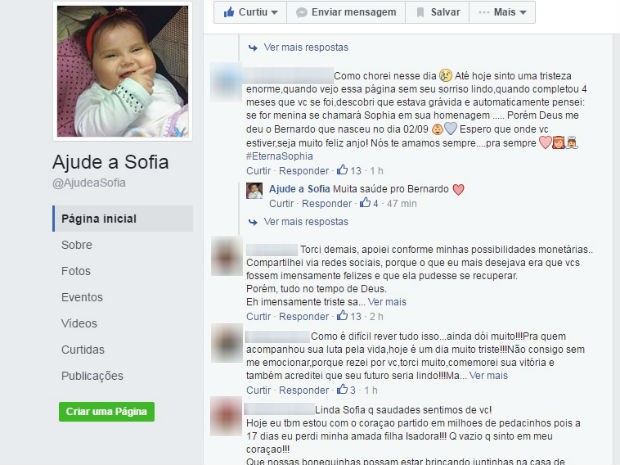Screen dimensions: 620x465
Task: Click the like thumb showing 13 by 2 h
Action: [342, 316]
